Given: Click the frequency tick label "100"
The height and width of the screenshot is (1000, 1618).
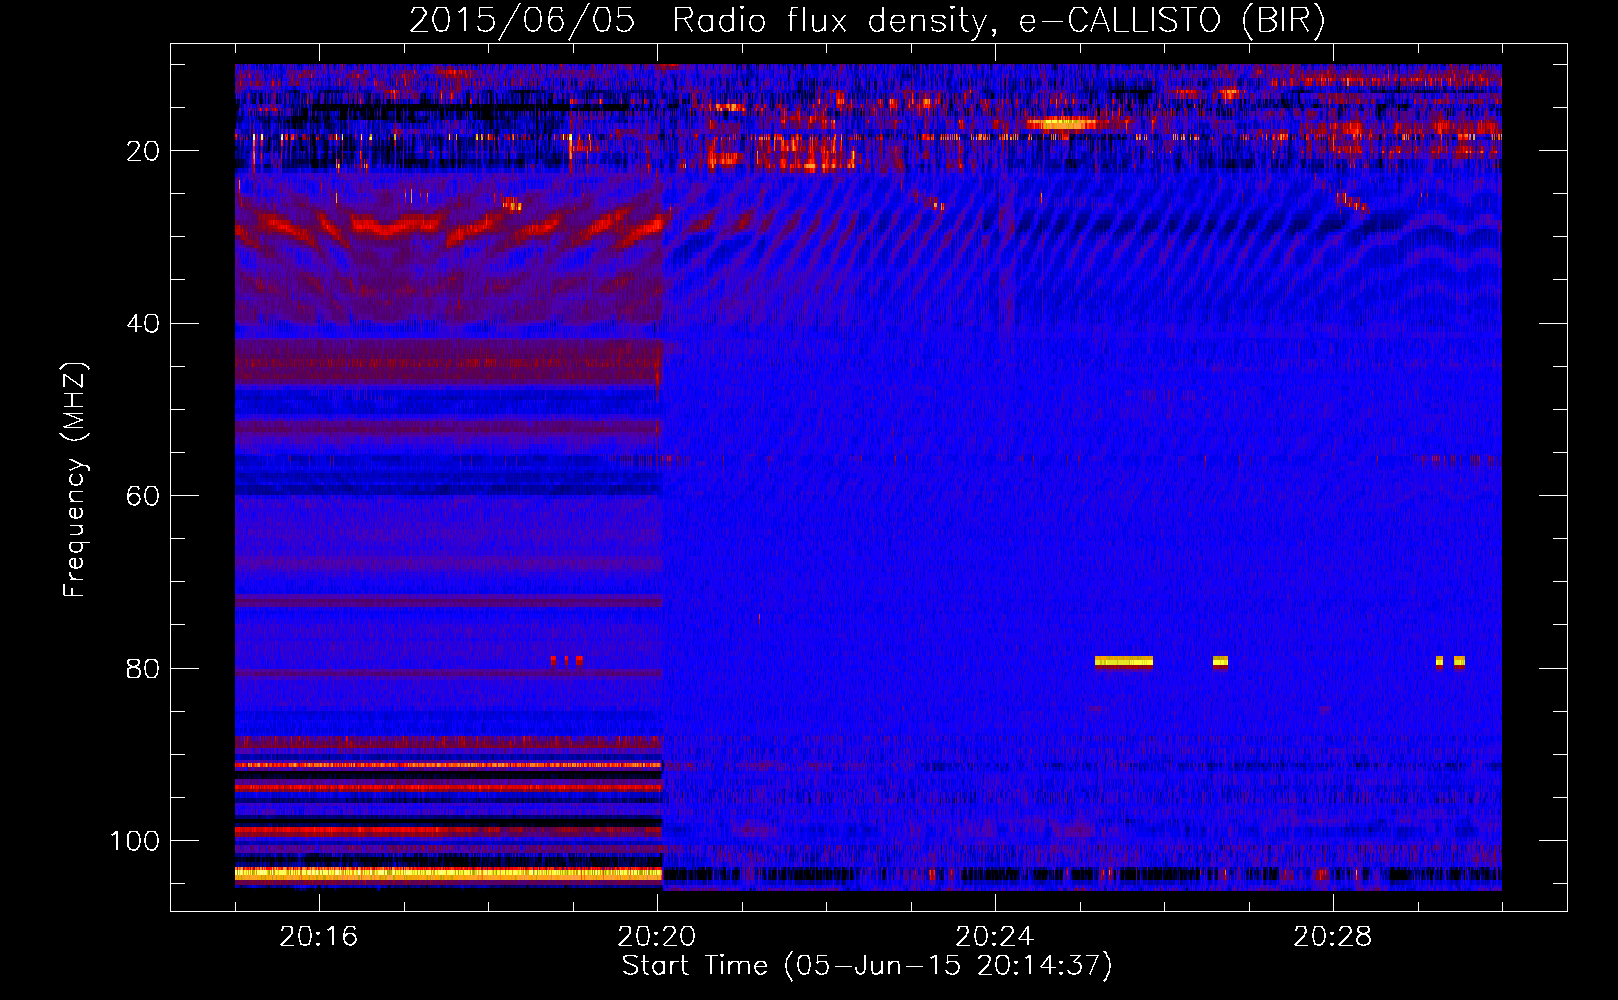Looking at the screenshot, I should tap(135, 841).
